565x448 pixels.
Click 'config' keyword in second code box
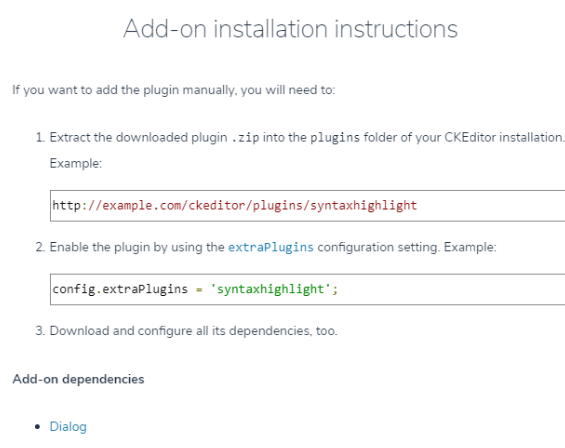(x=74, y=289)
